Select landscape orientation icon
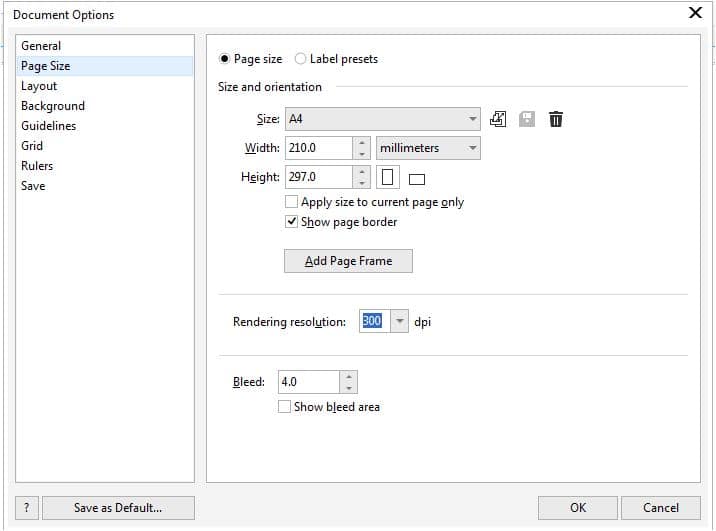The width and height of the screenshot is (716, 531). click(x=417, y=179)
